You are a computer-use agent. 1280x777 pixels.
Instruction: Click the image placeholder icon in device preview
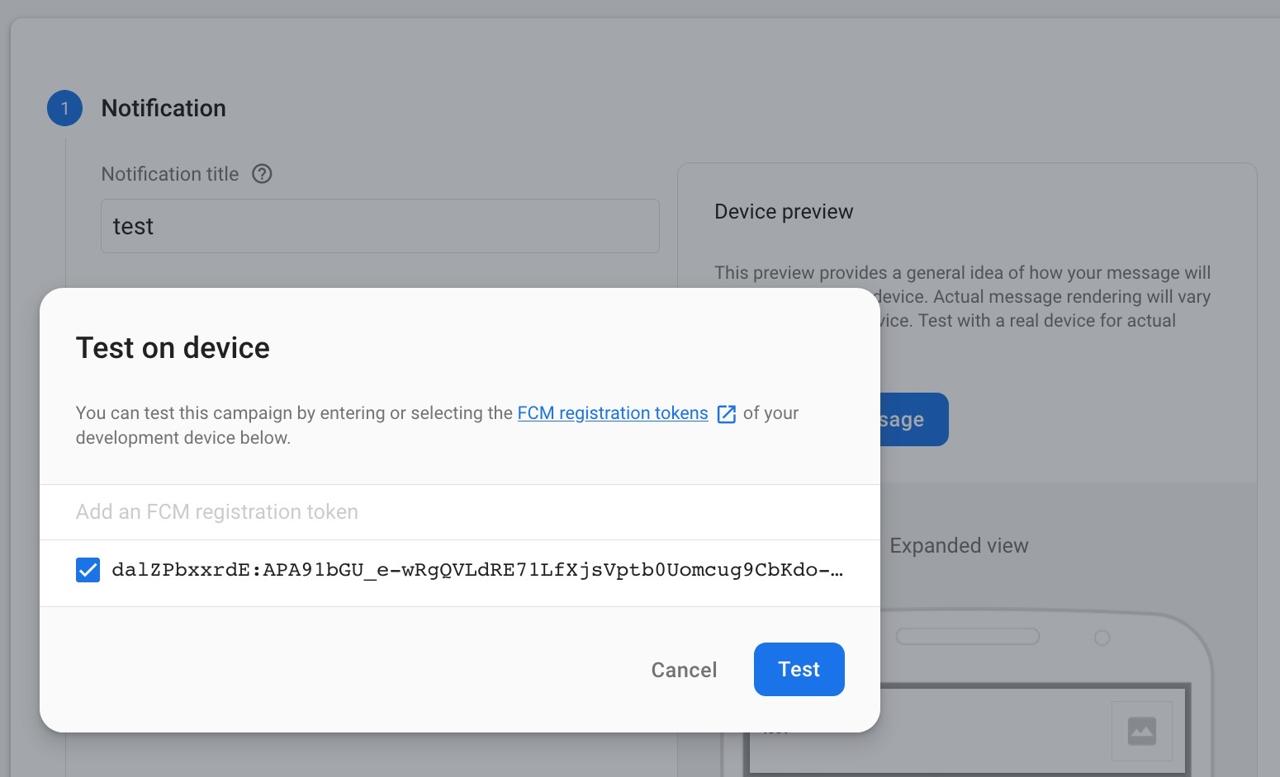pyautogui.click(x=1142, y=731)
